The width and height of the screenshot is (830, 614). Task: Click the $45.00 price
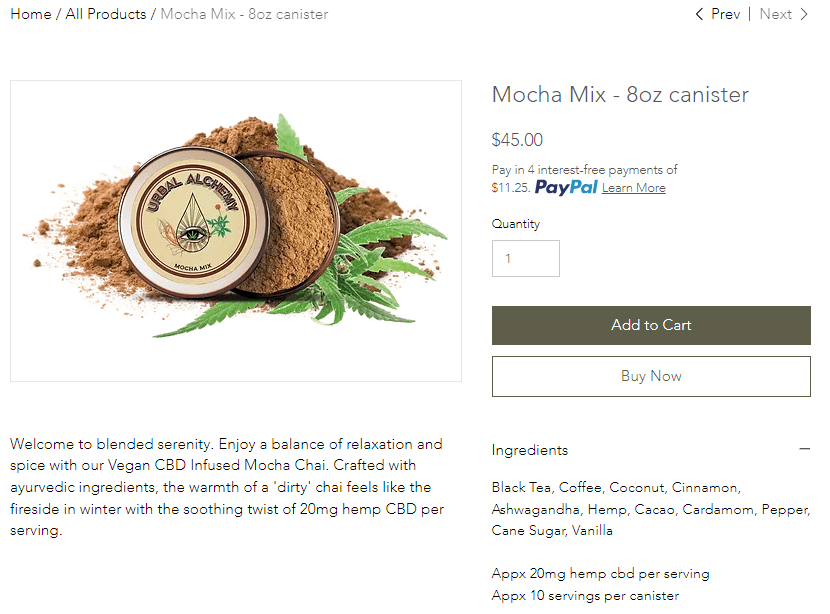[517, 140]
